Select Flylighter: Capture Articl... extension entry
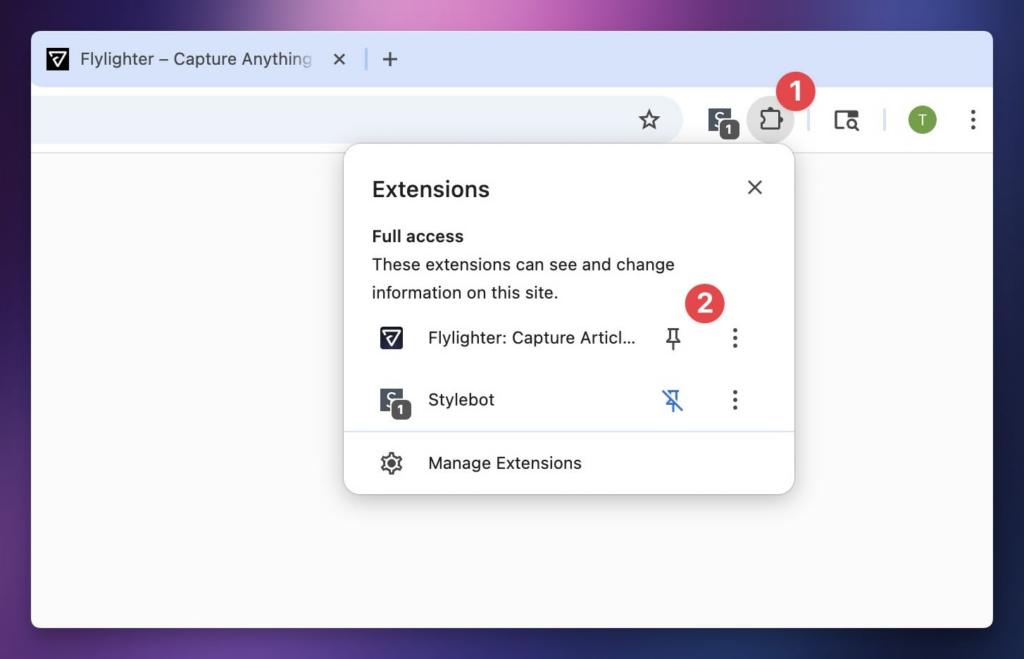The height and width of the screenshot is (659, 1024). [531, 338]
